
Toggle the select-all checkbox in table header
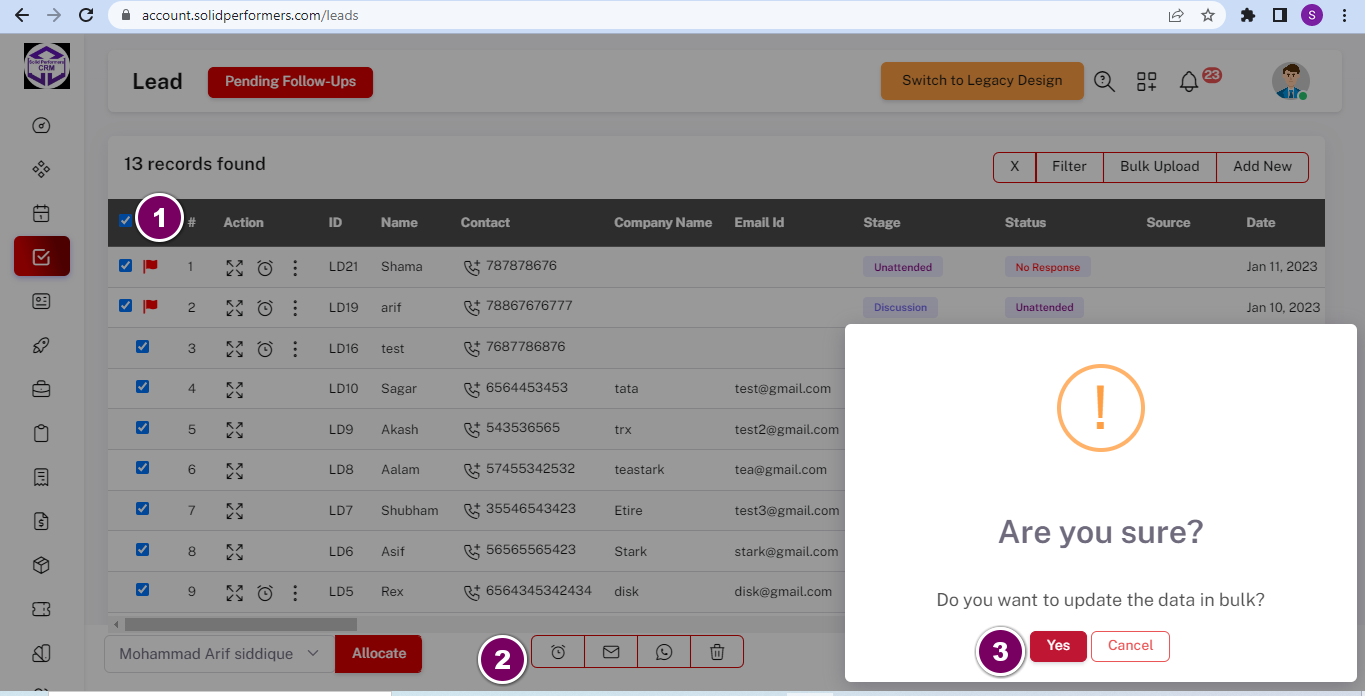click(125, 221)
